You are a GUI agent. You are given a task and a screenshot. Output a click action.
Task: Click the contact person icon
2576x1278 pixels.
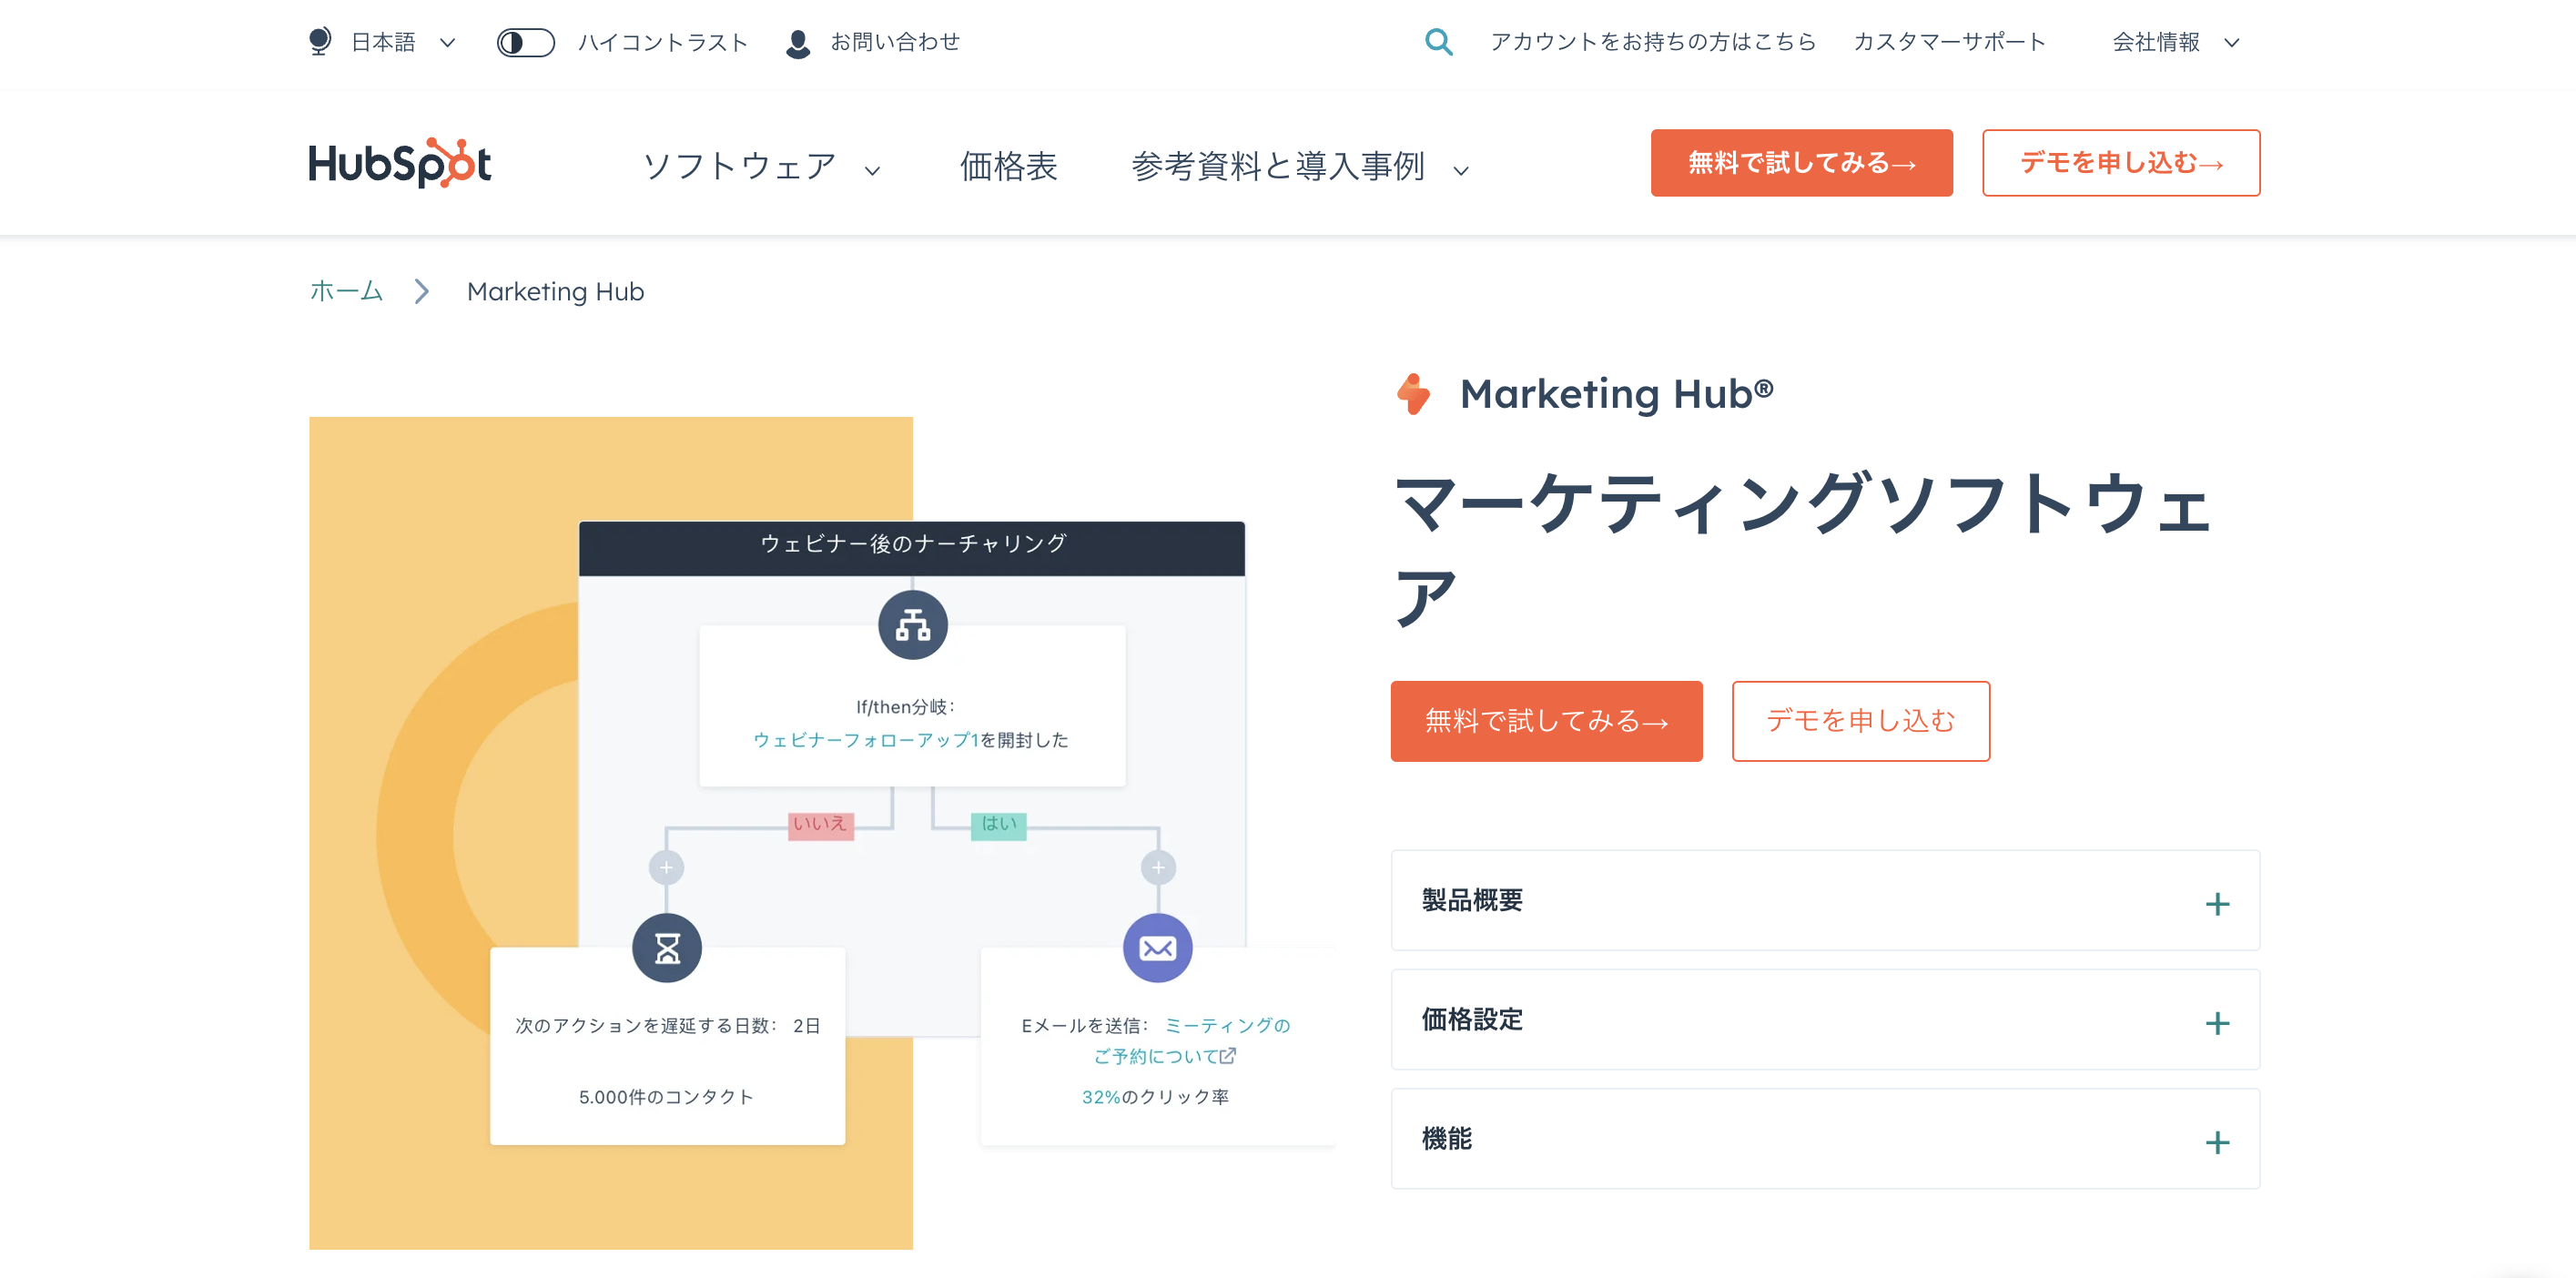pos(798,43)
